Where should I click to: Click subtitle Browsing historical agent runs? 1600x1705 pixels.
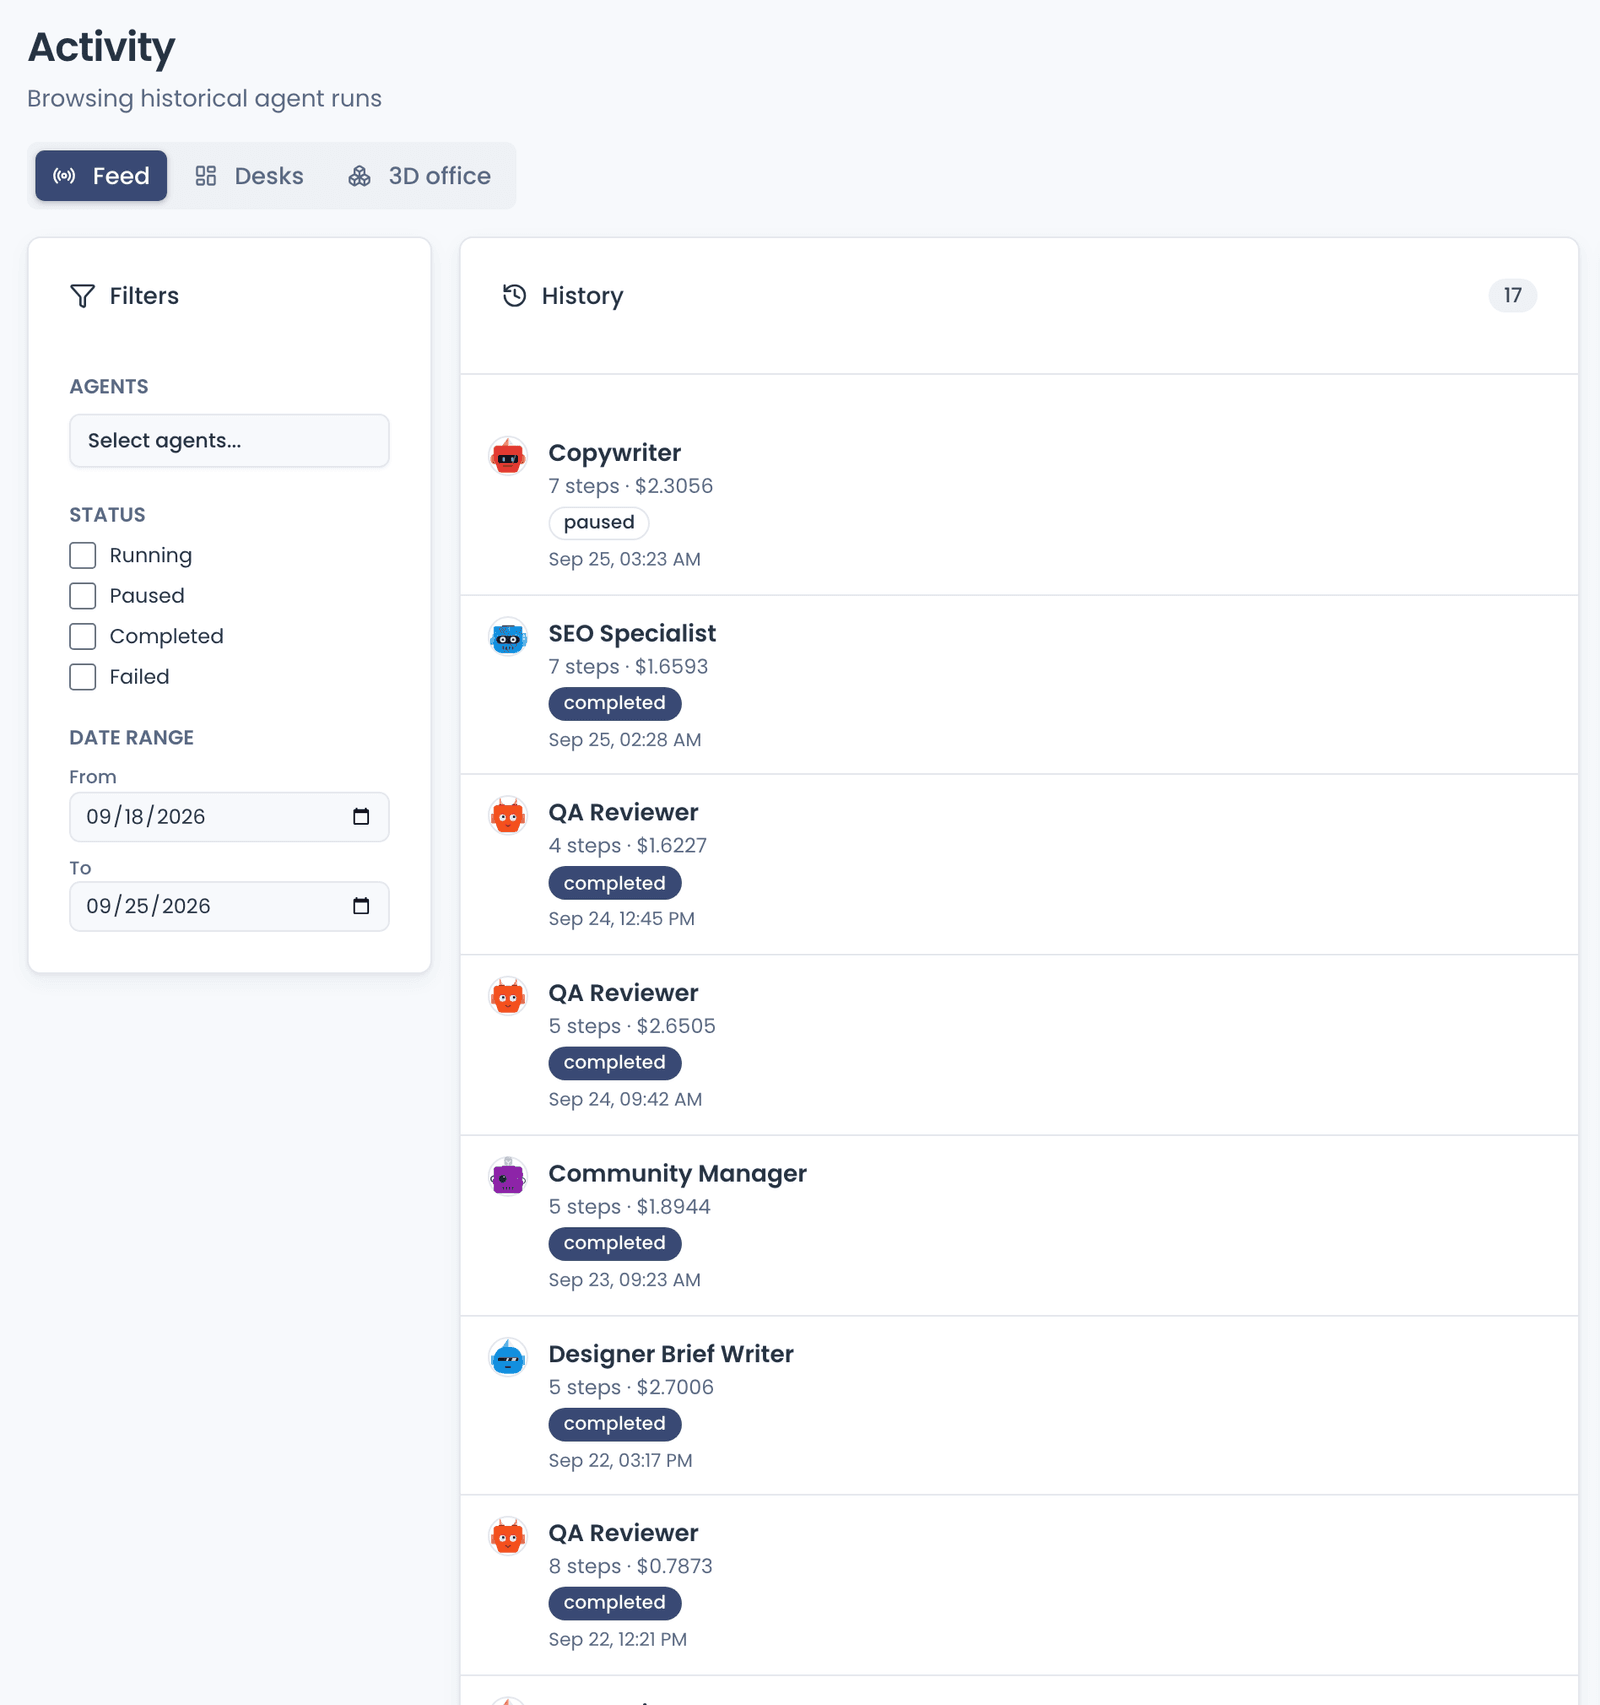click(x=204, y=99)
